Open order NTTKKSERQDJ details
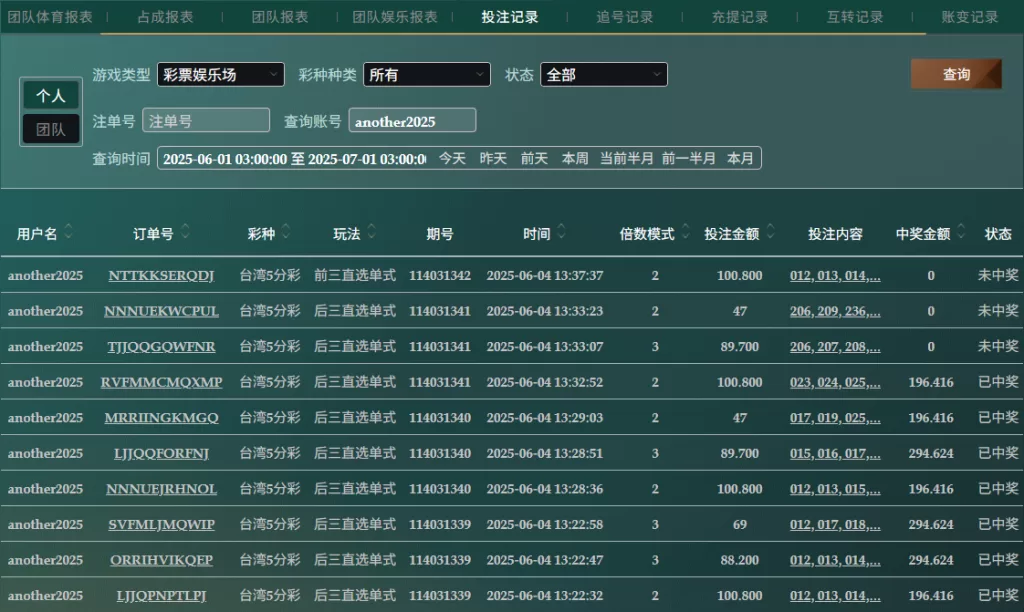The height and width of the screenshot is (612, 1024). click(161, 276)
